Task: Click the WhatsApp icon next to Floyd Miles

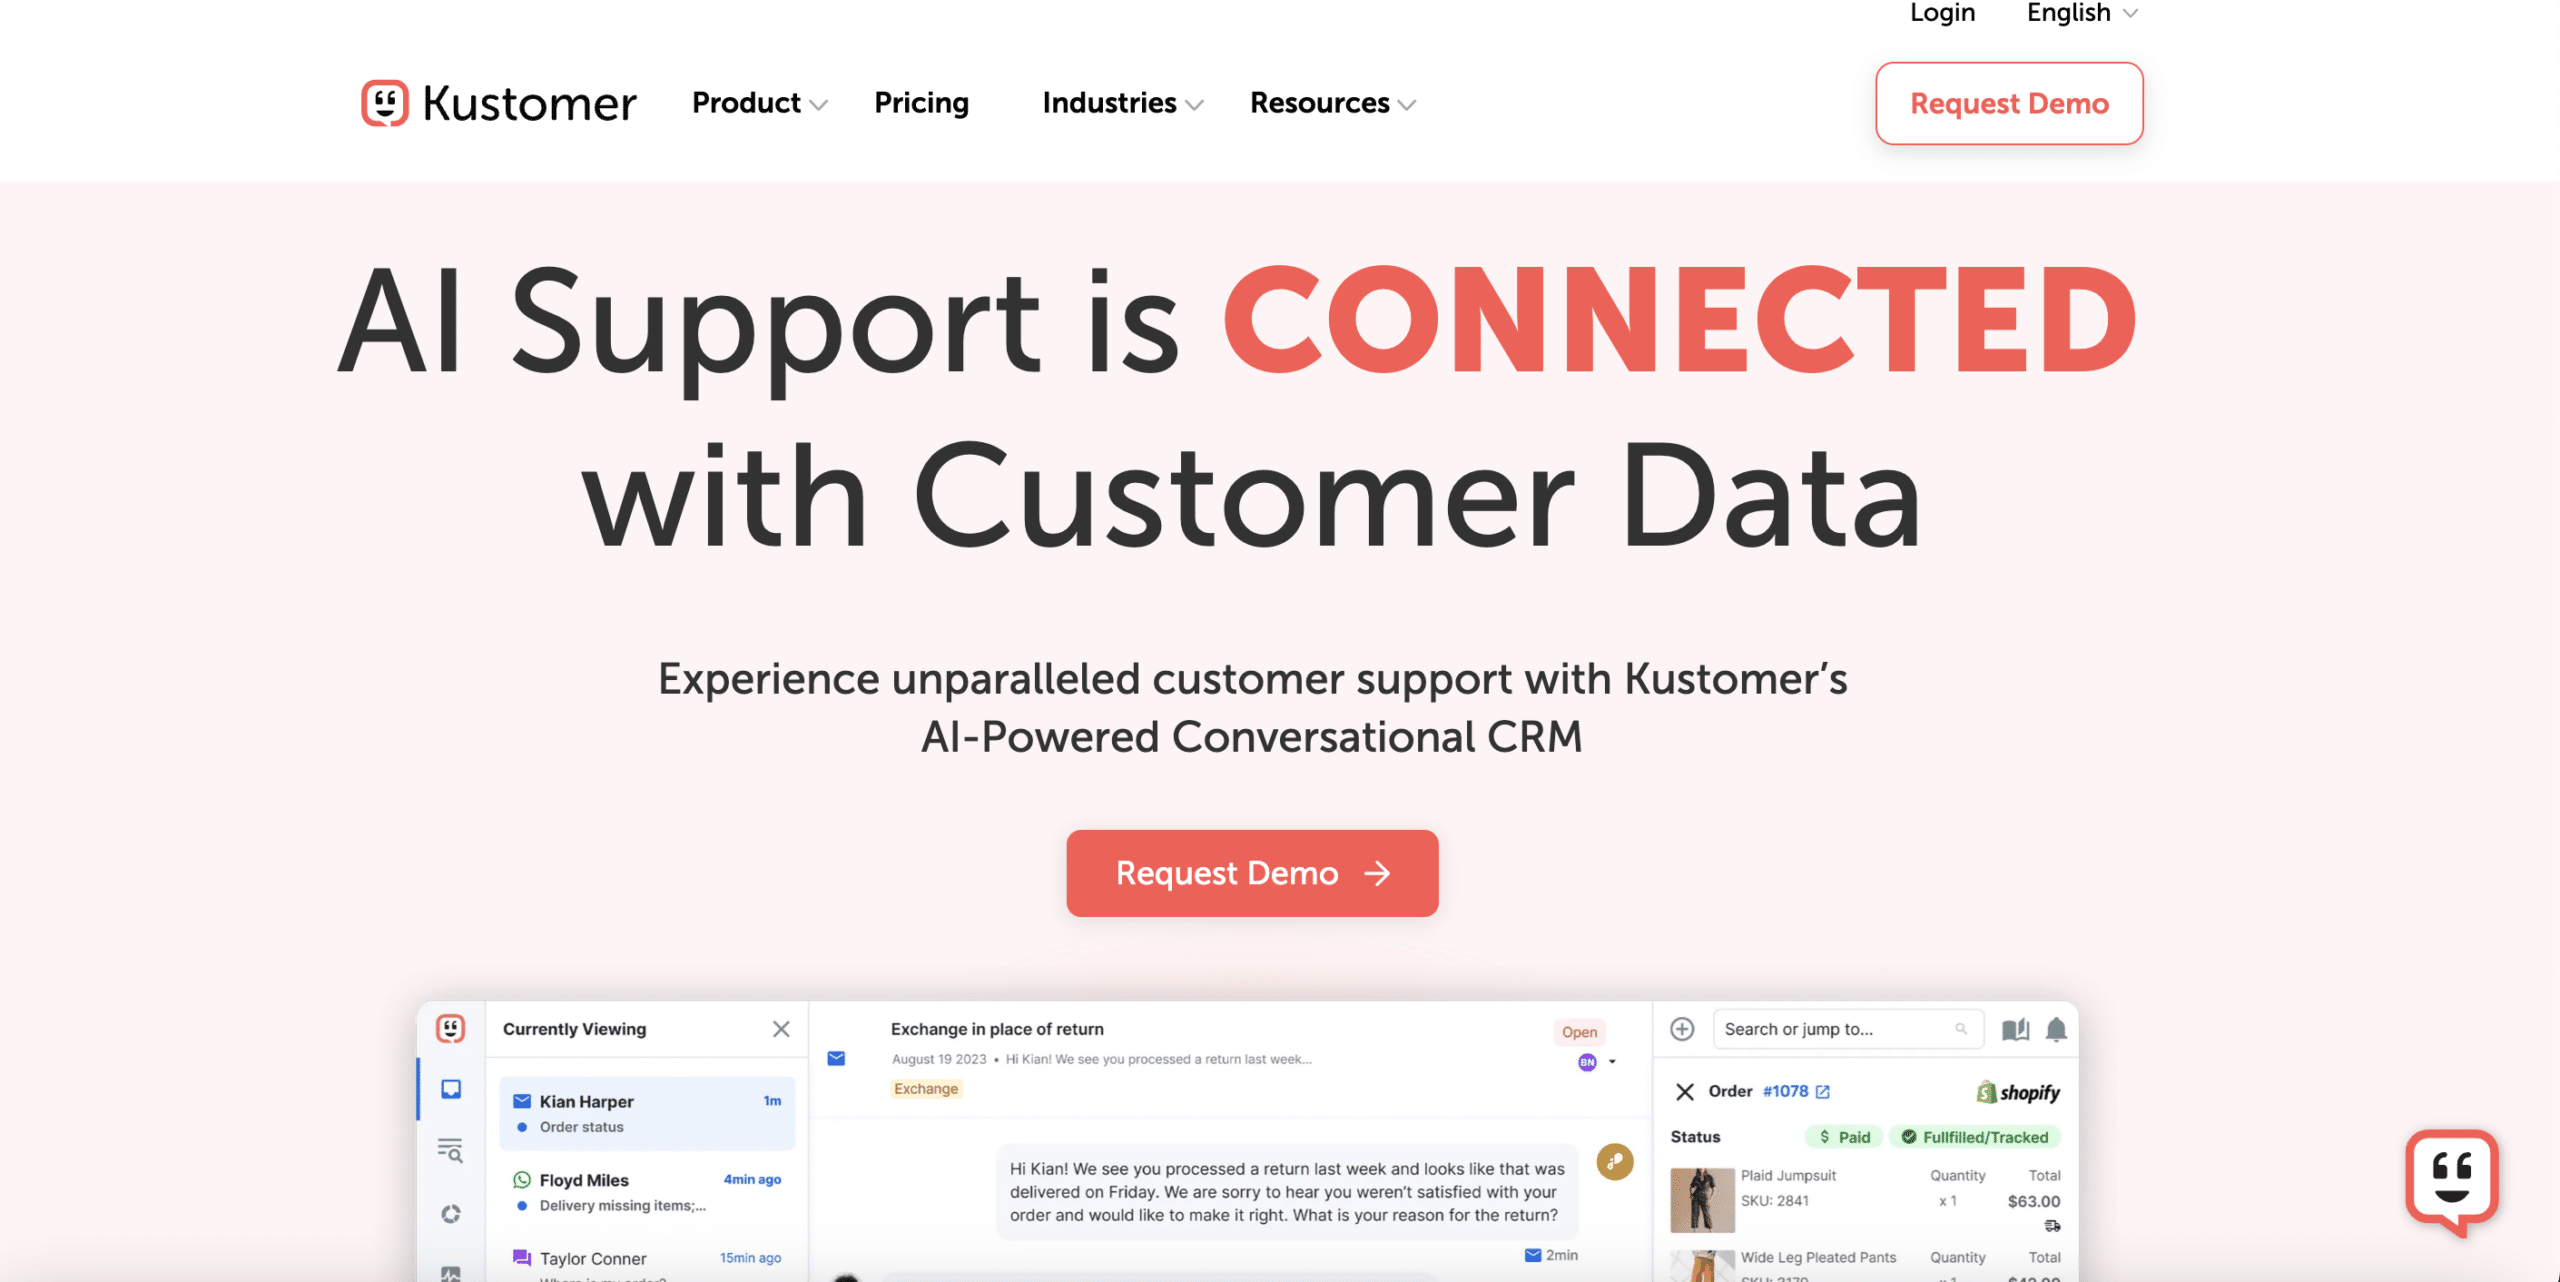Action: pos(521,1179)
